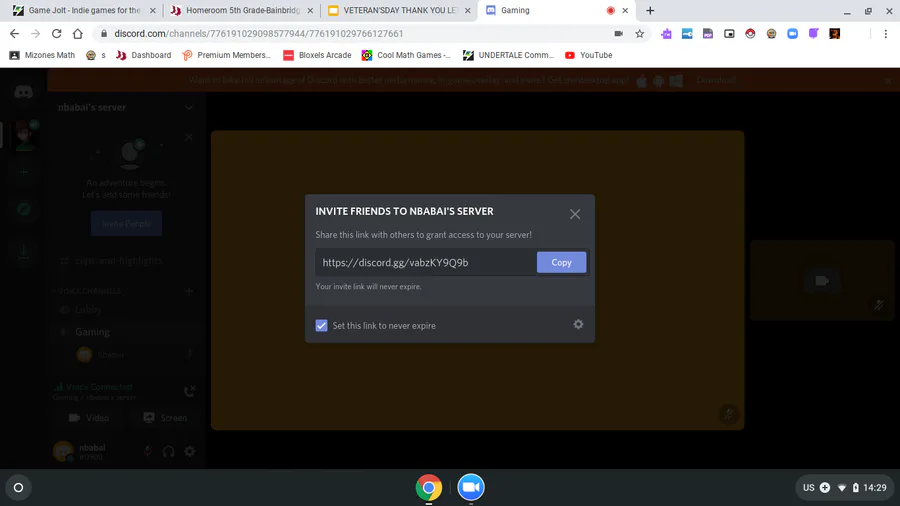The image size is (900, 506).
Task: Open Explore public servers compass
Action: [24, 209]
